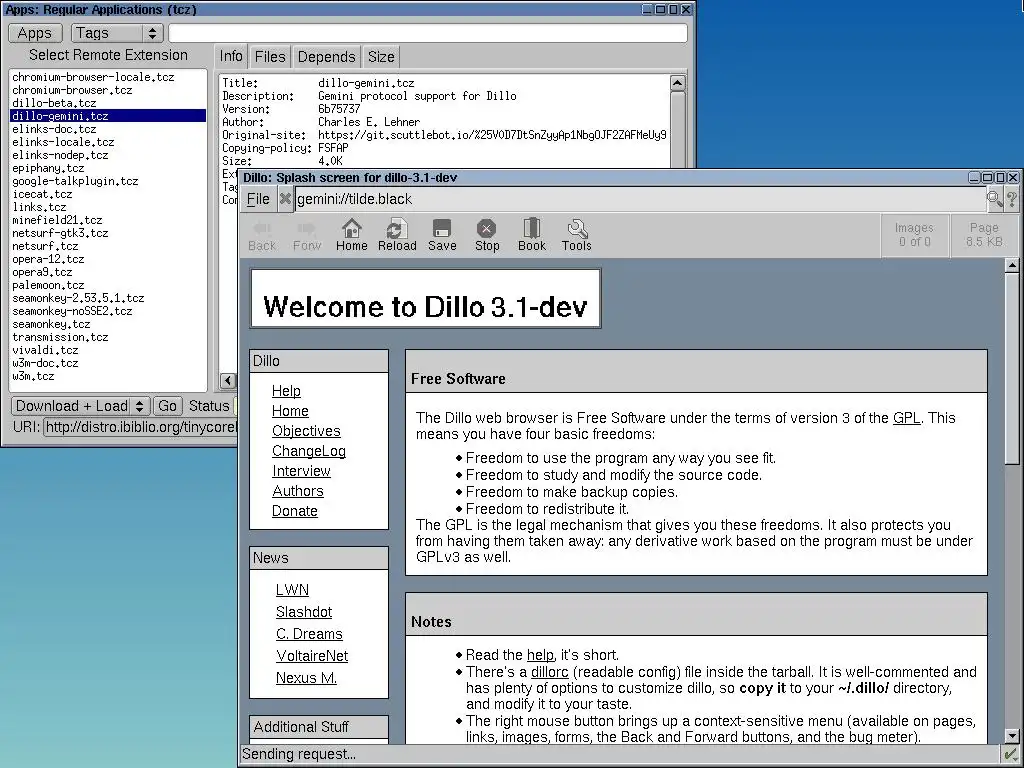The width and height of the screenshot is (1024, 768).
Task: Open the dillorc link in Notes
Action: (549, 672)
